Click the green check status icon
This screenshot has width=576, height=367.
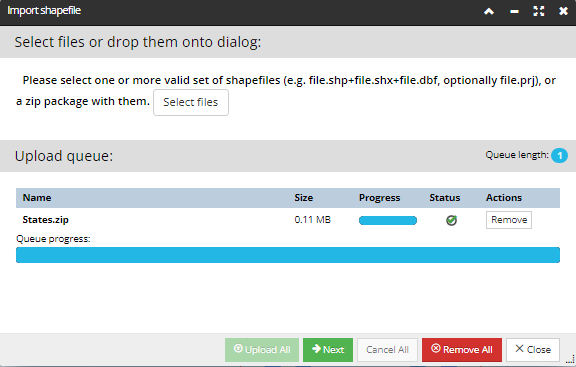coord(451,220)
